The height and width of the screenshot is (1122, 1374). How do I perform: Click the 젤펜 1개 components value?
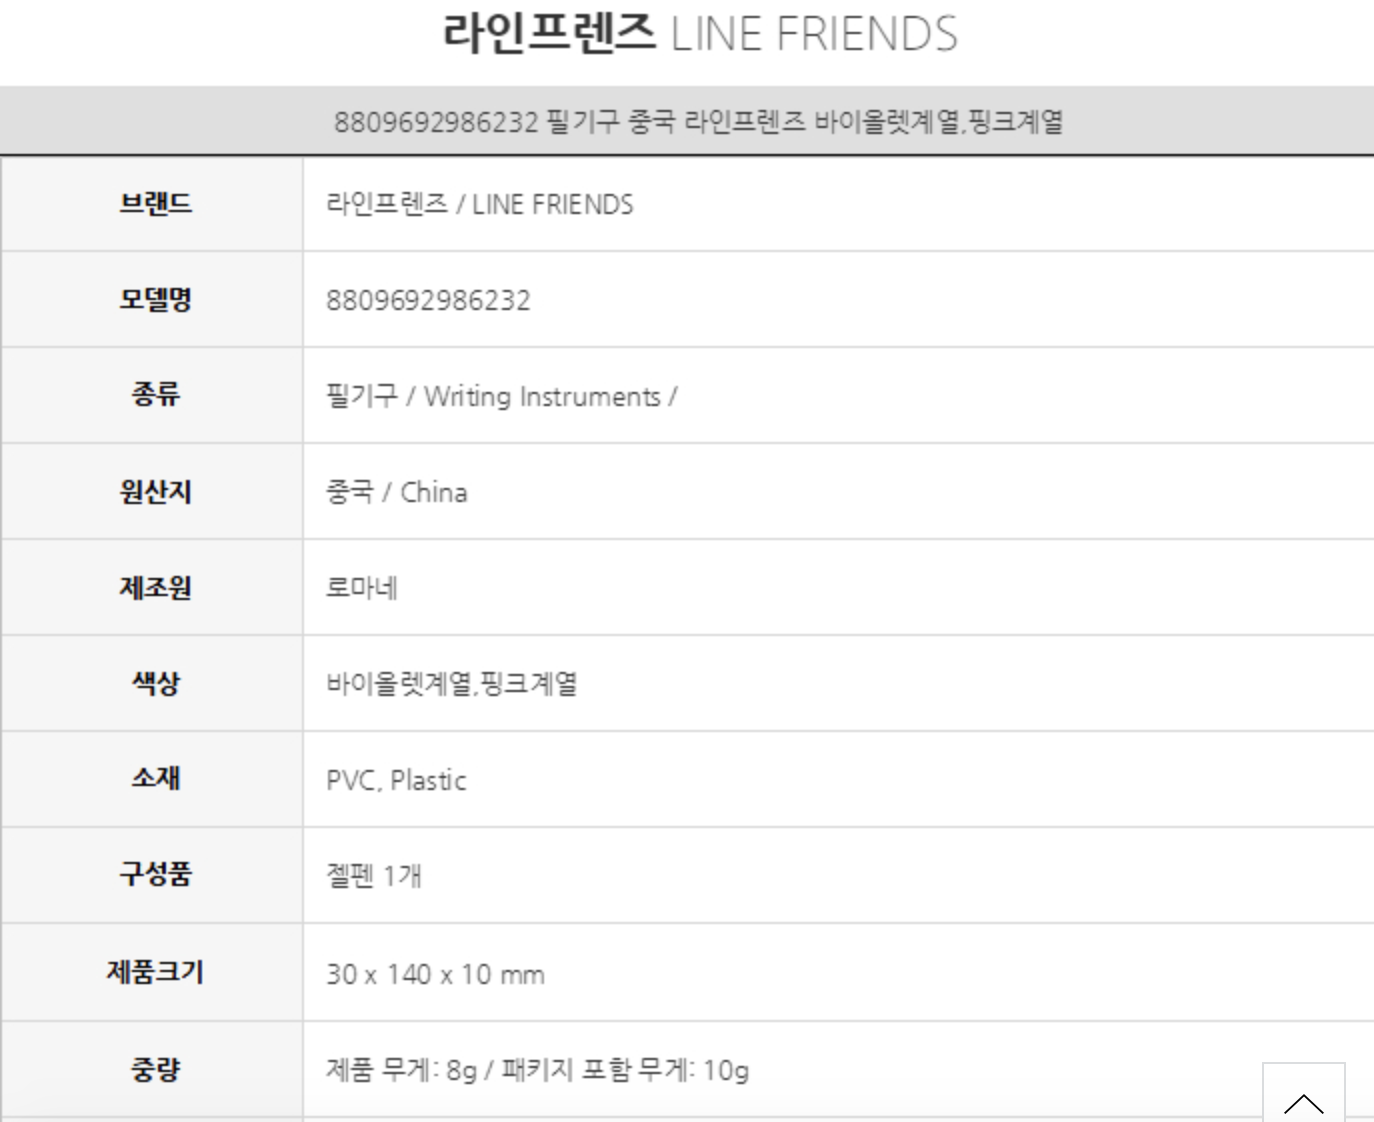[374, 876]
